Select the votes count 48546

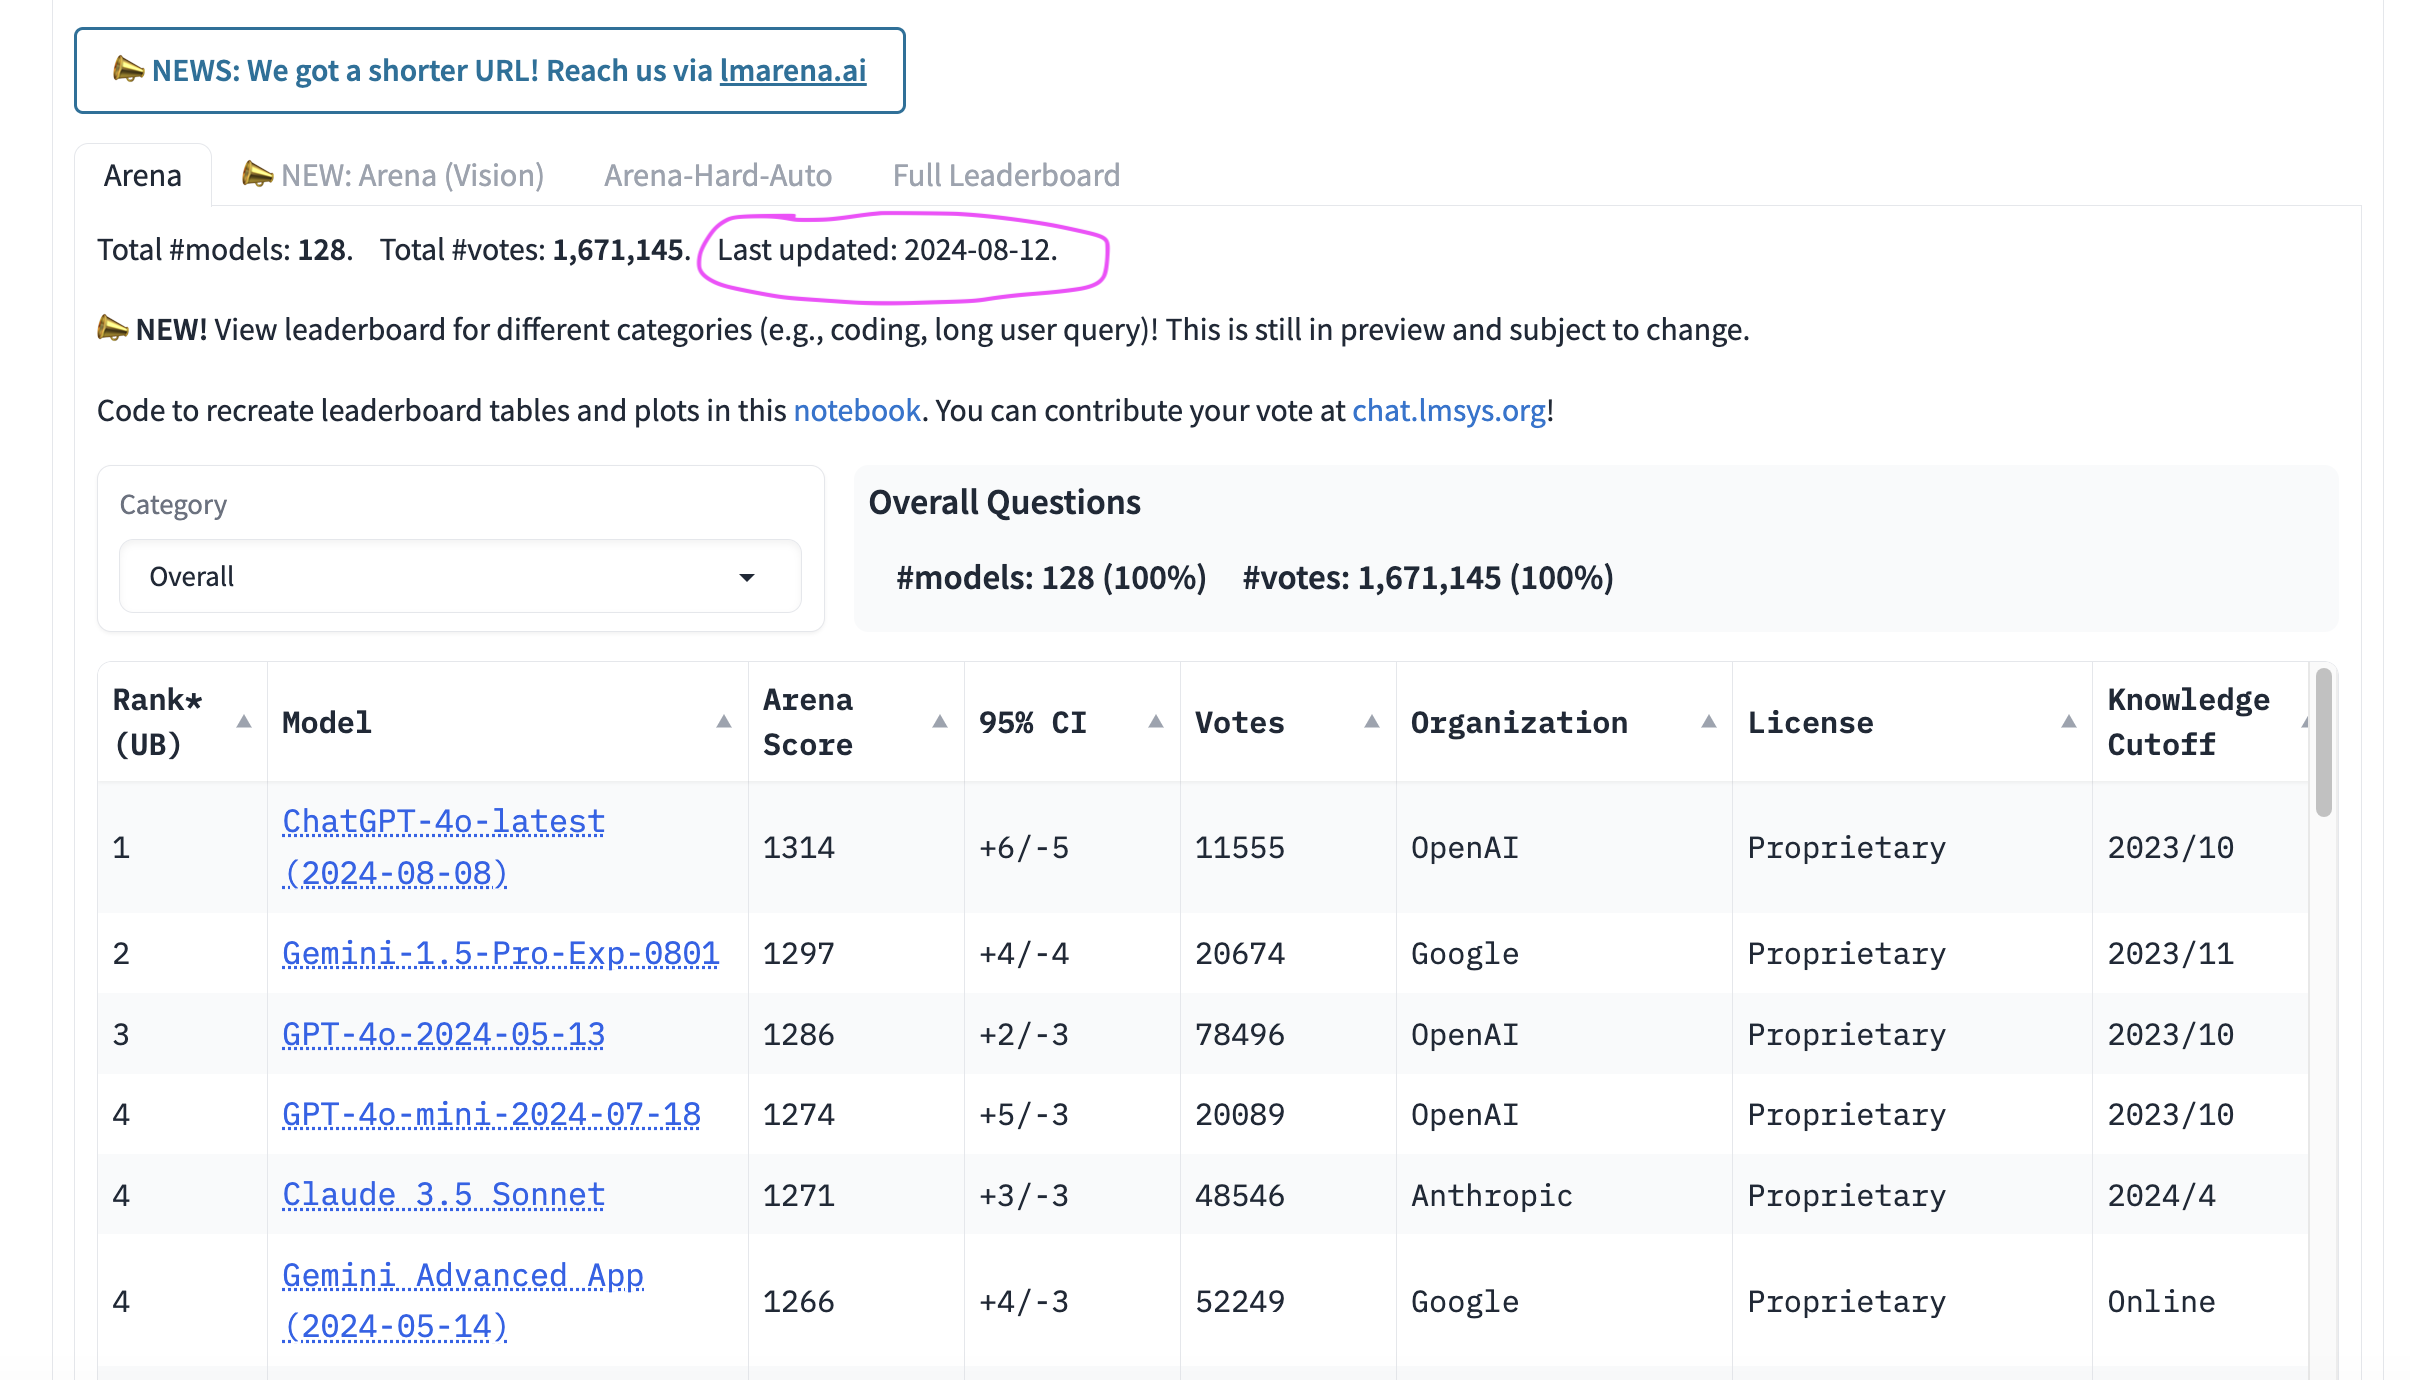pos(1239,1195)
